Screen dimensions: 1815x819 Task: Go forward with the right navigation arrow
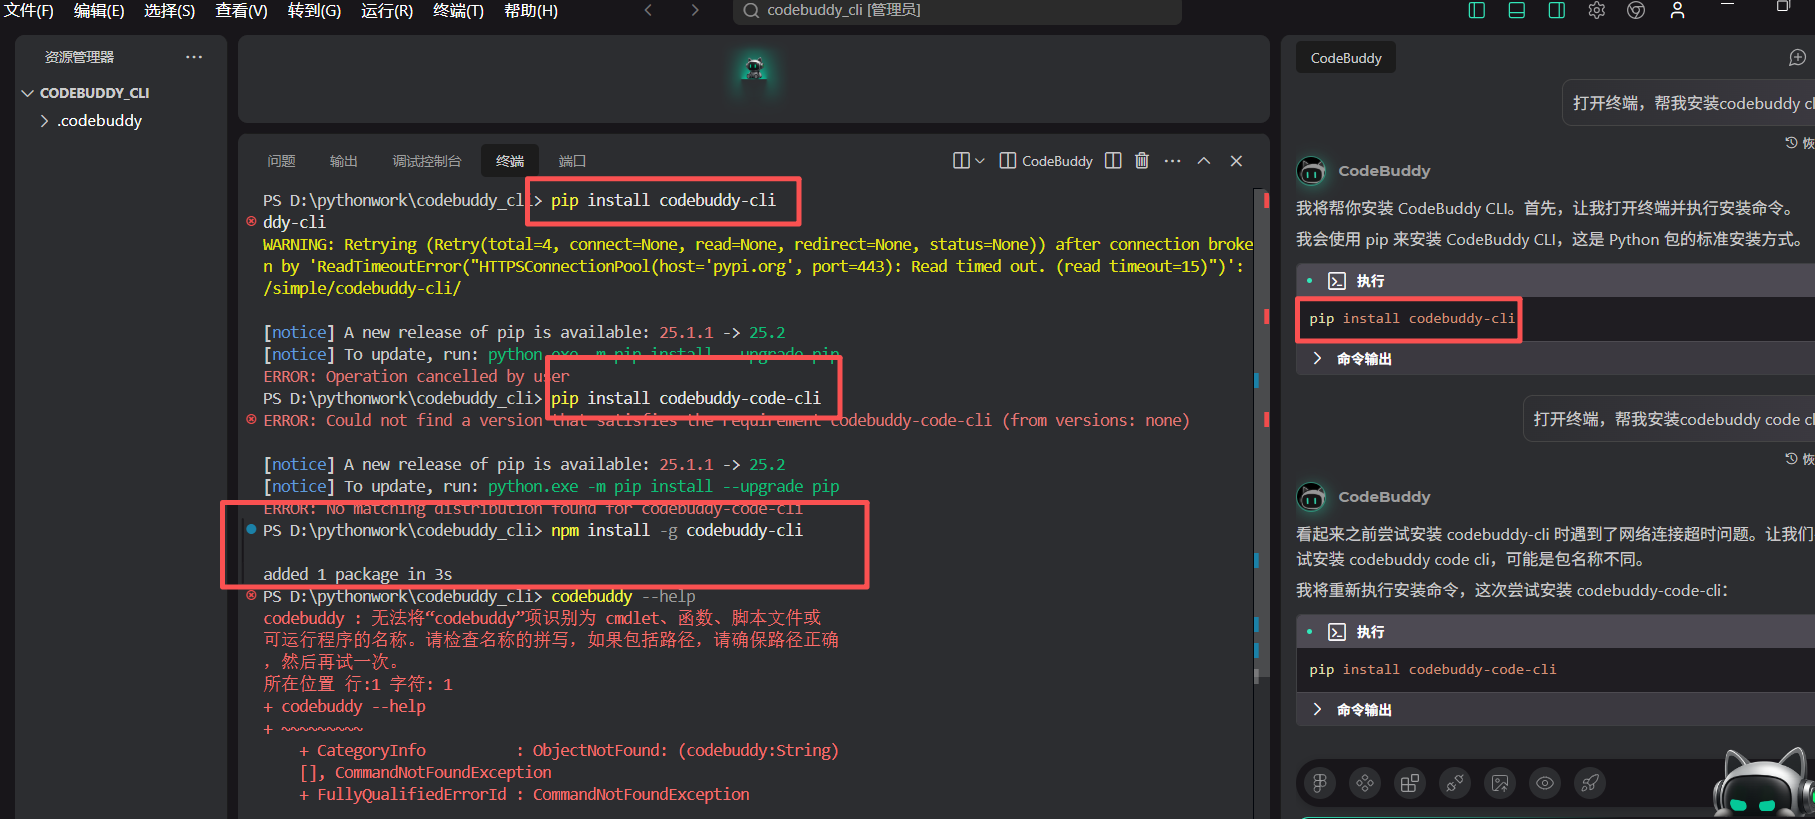click(x=695, y=10)
